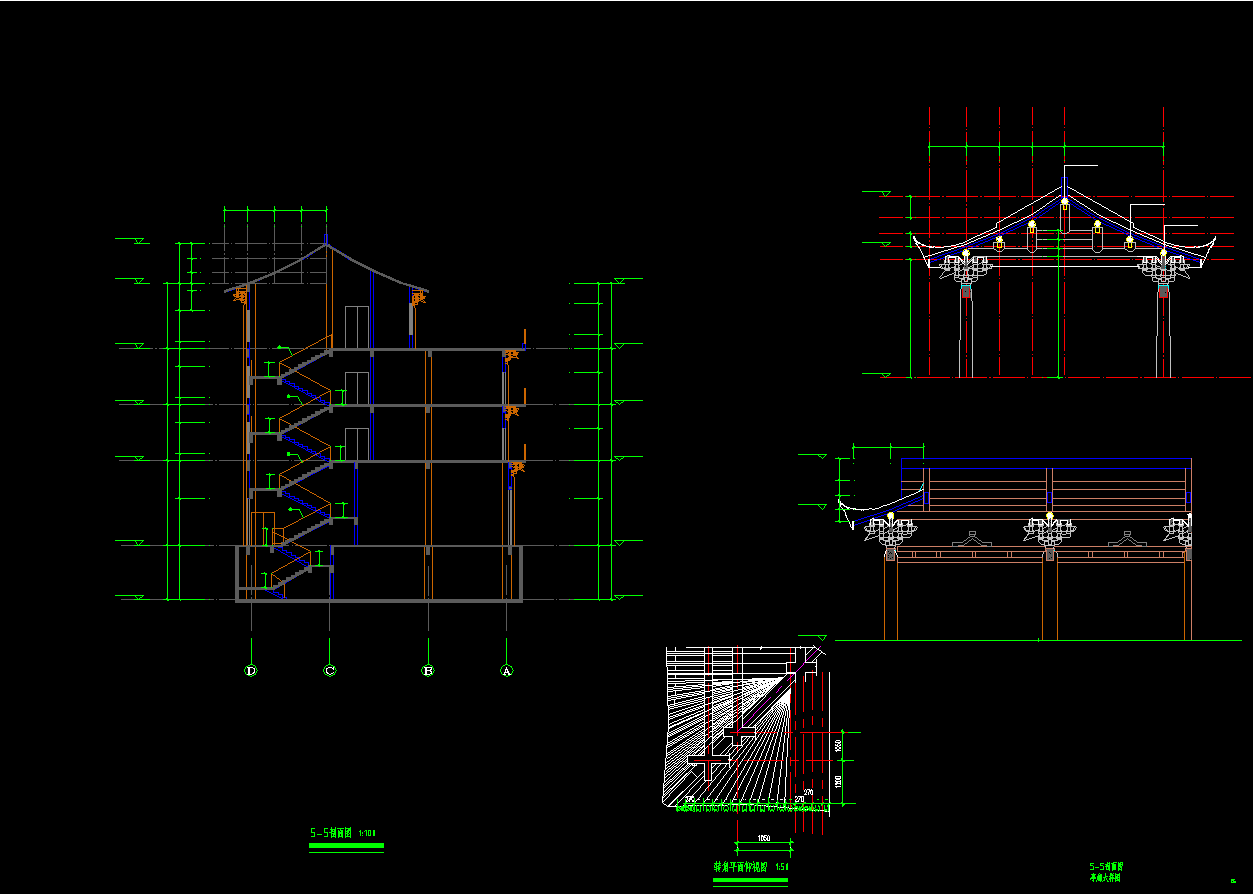
Task: Select the 1650 vertical dimension beside the corner plan
Action: [x=838, y=745]
